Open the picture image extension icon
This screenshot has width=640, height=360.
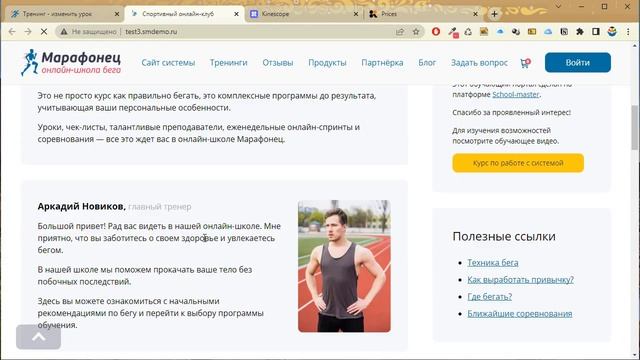coord(484,31)
